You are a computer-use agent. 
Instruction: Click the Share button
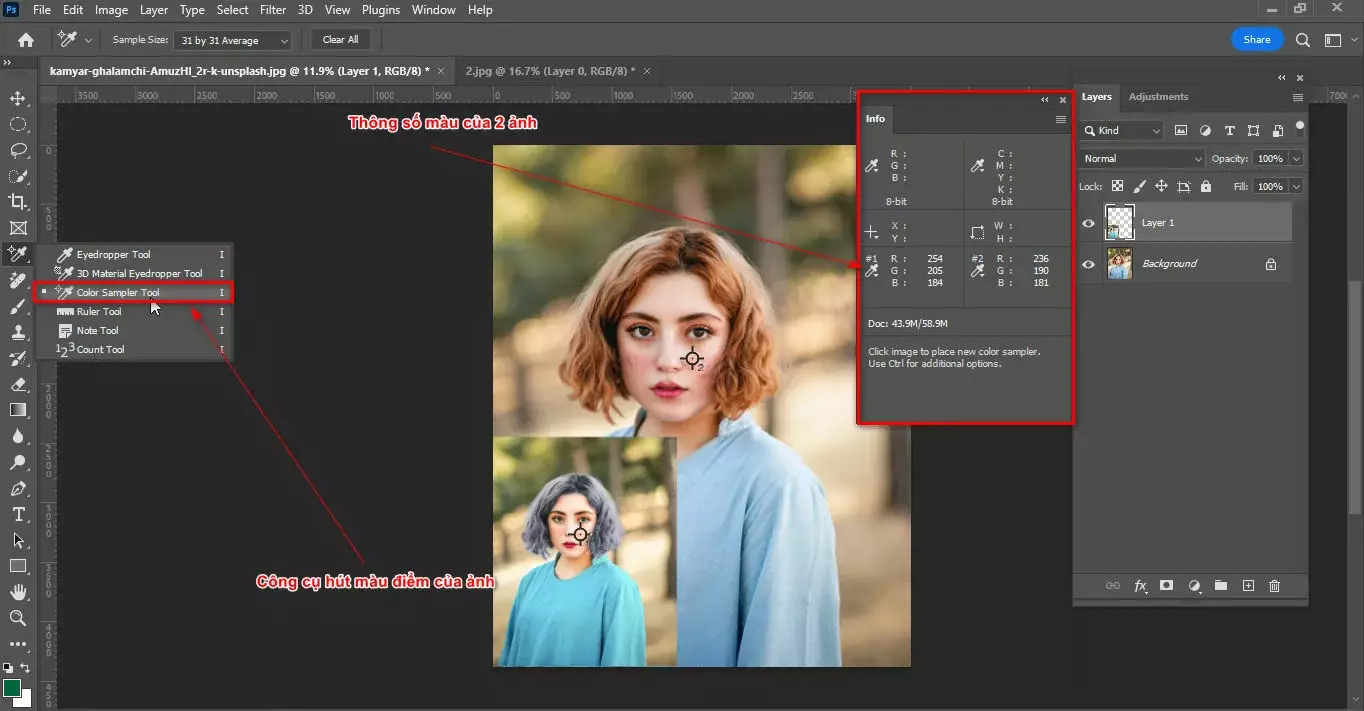pos(1256,39)
